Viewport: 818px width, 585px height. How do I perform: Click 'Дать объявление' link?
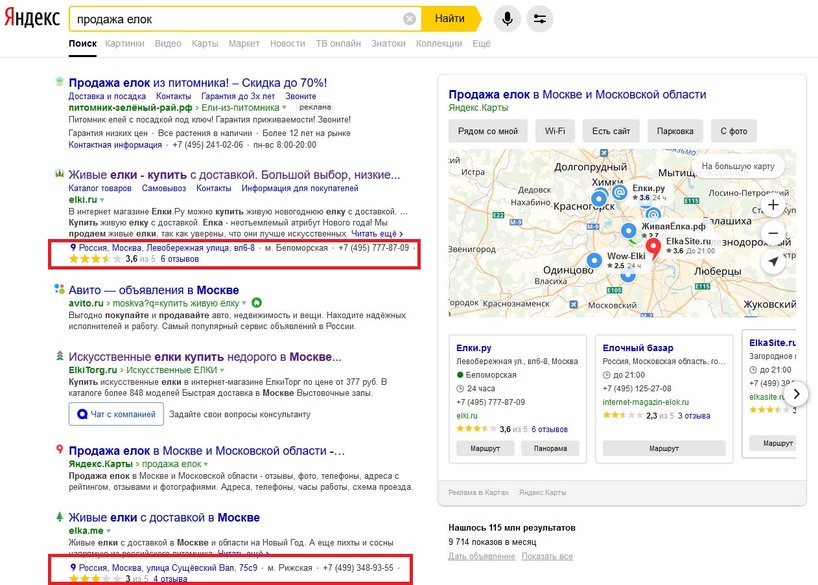482,556
